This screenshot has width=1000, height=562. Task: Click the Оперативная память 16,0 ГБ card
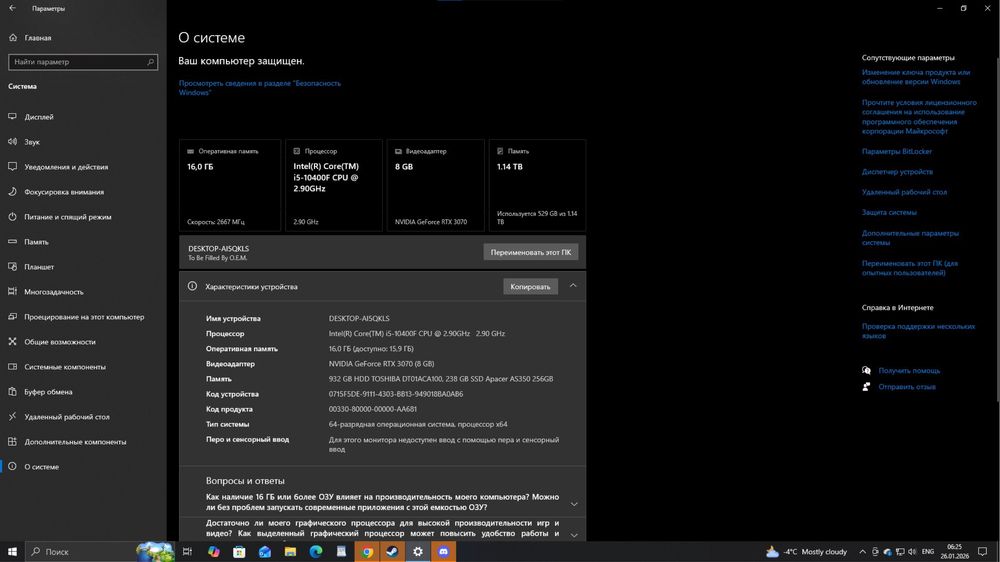(230, 185)
